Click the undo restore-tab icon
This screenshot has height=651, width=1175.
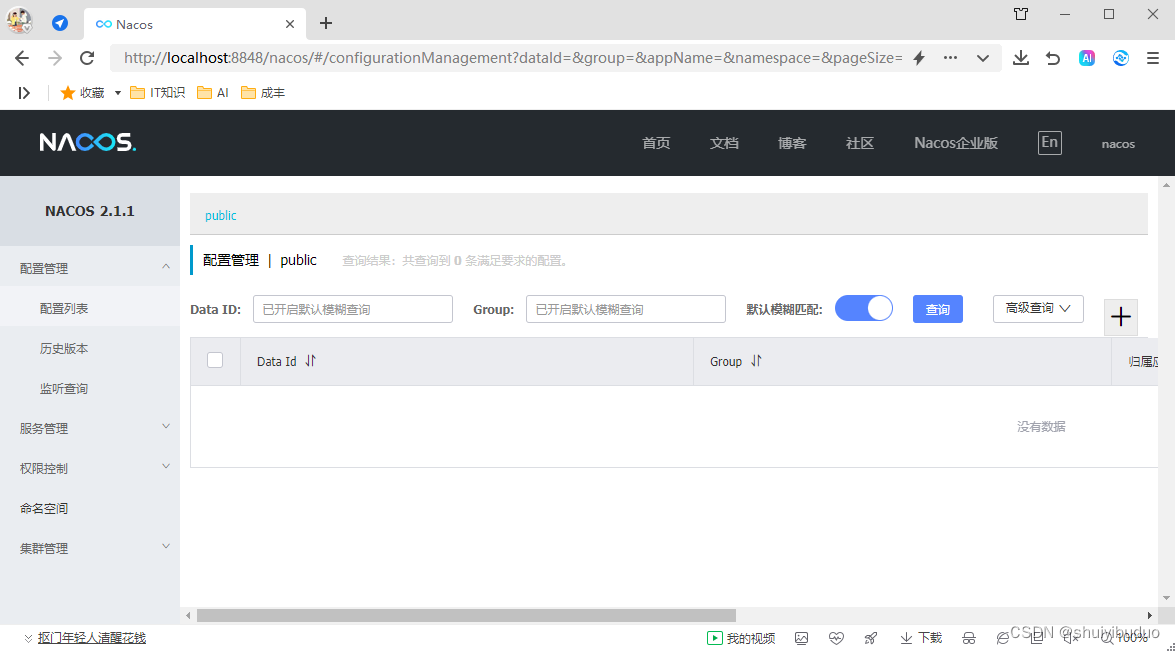click(1053, 58)
